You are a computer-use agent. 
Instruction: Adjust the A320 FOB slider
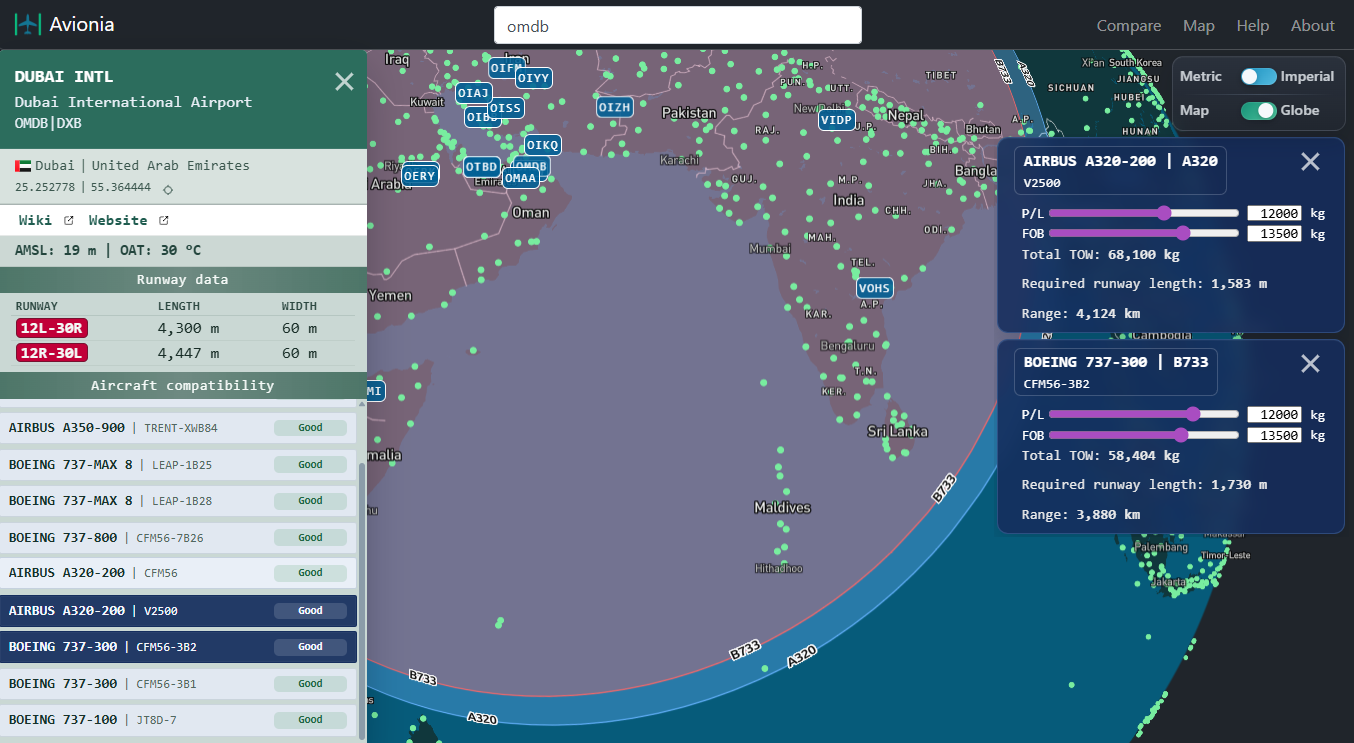[1144, 233]
